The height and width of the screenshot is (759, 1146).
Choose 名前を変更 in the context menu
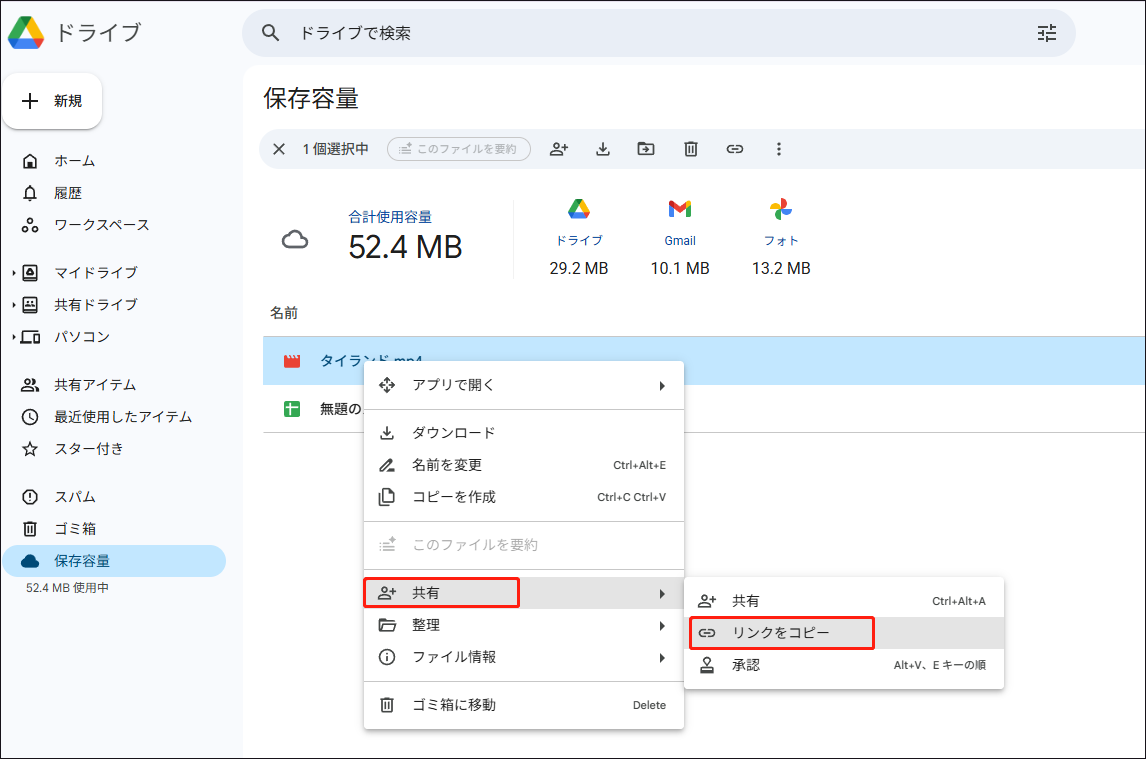point(448,464)
